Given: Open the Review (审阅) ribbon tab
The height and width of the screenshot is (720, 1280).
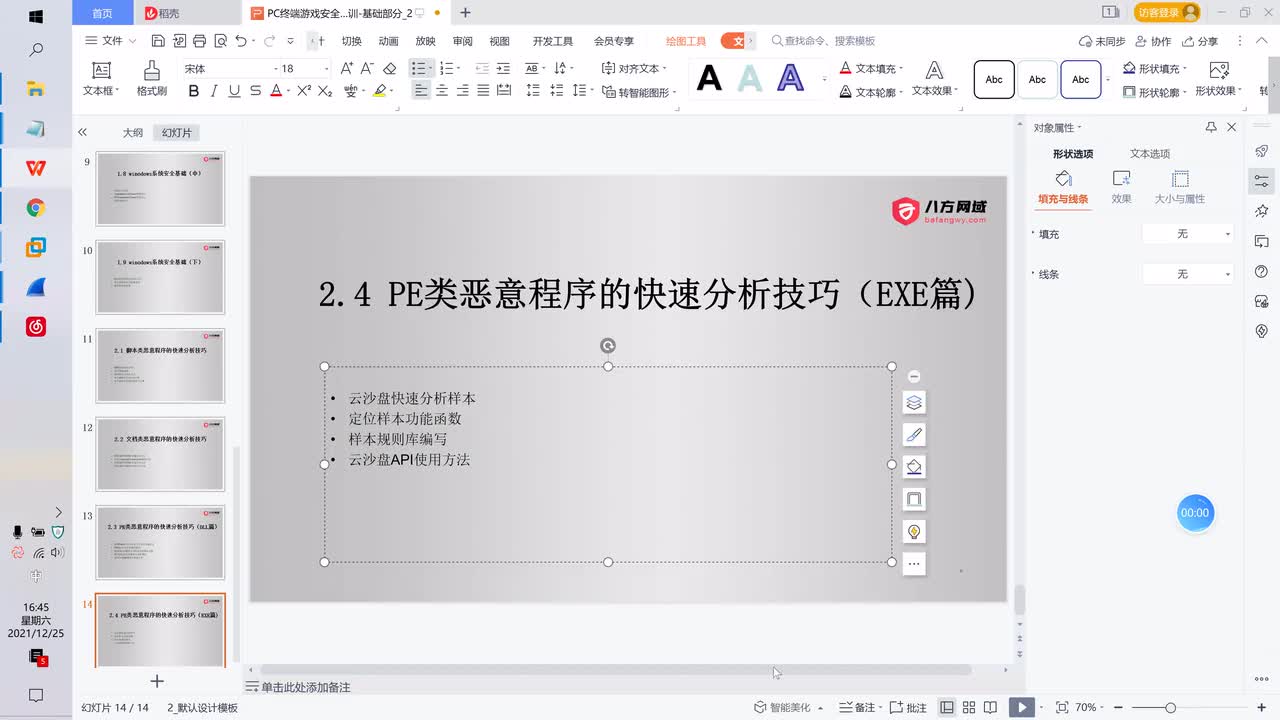Looking at the screenshot, I should click(x=462, y=41).
